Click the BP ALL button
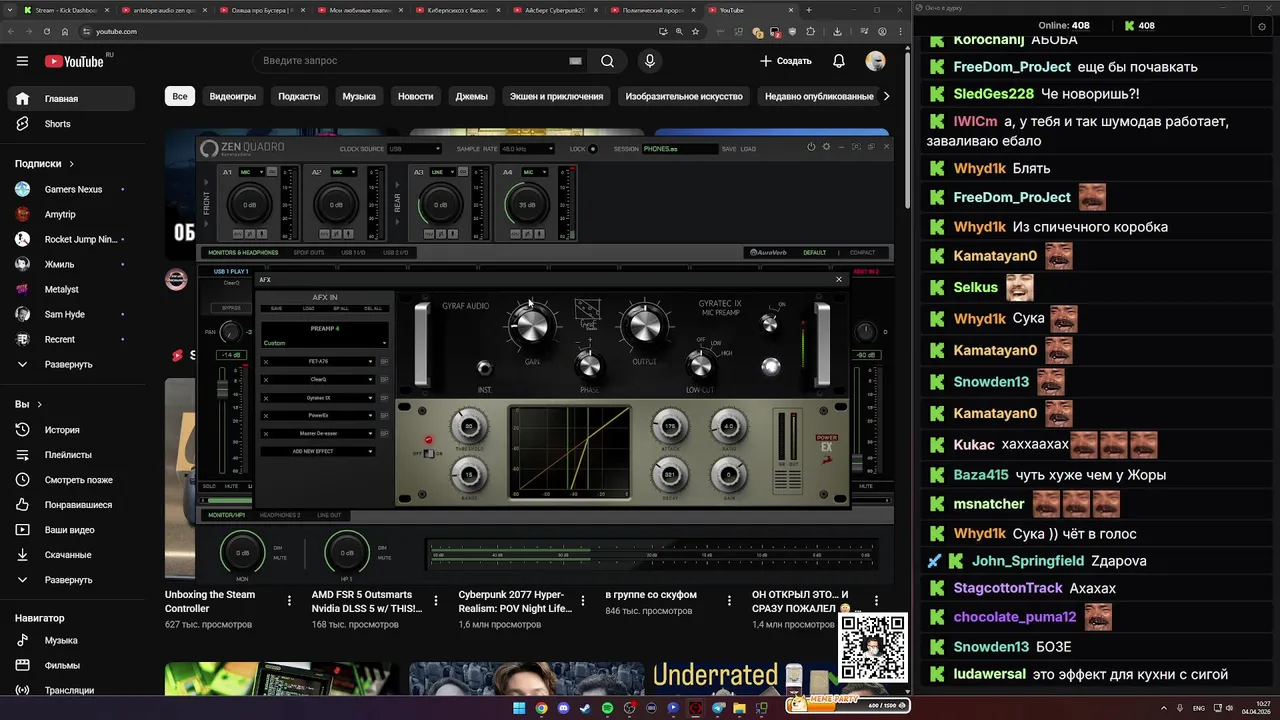Image resolution: width=1280 pixels, height=720 pixels. pos(341,308)
